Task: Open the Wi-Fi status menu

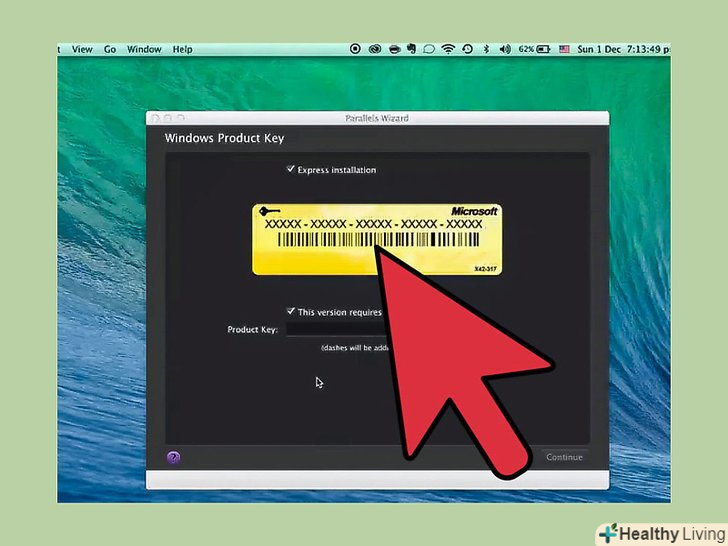Action: (448, 49)
